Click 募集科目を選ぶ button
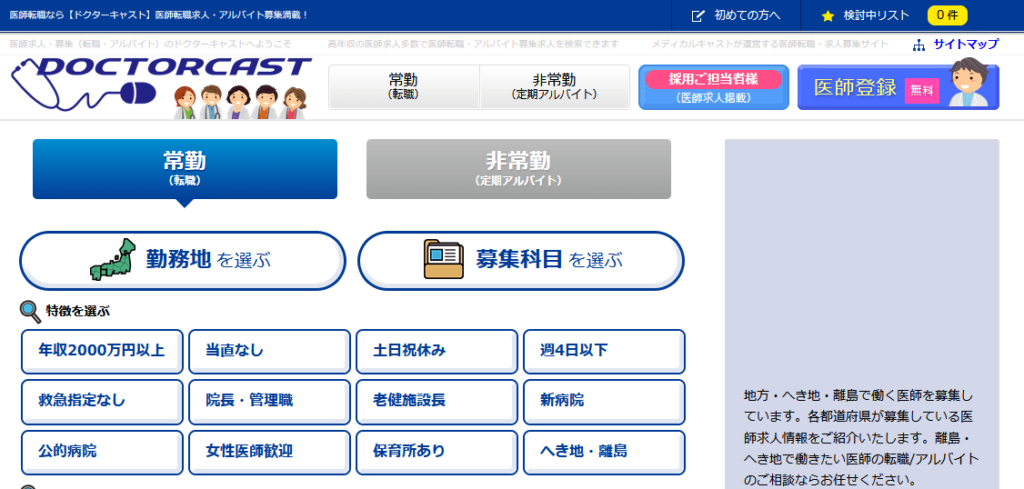Viewport: 1024px width, 489px height. pos(520,260)
